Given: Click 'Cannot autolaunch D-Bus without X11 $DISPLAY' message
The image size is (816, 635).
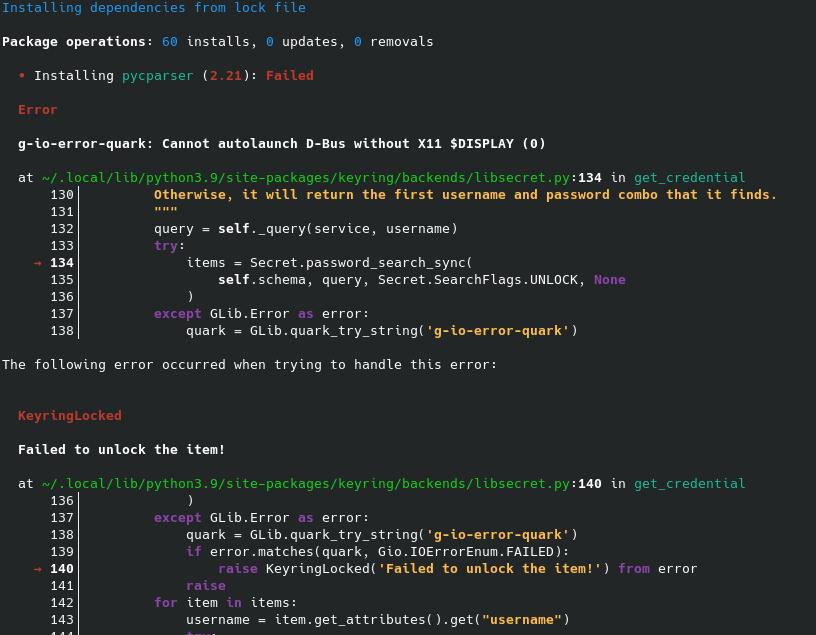Looking at the screenshot, I should (338, 144).
